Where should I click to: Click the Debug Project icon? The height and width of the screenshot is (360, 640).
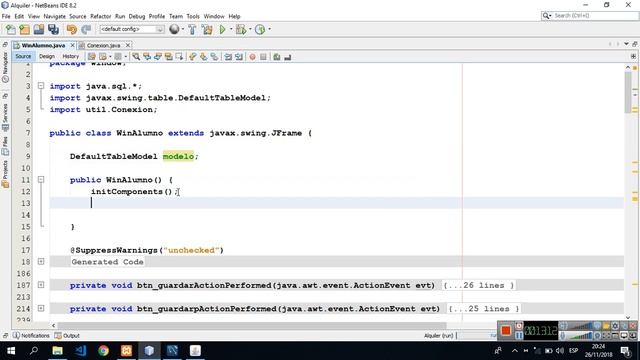[241, 29]
